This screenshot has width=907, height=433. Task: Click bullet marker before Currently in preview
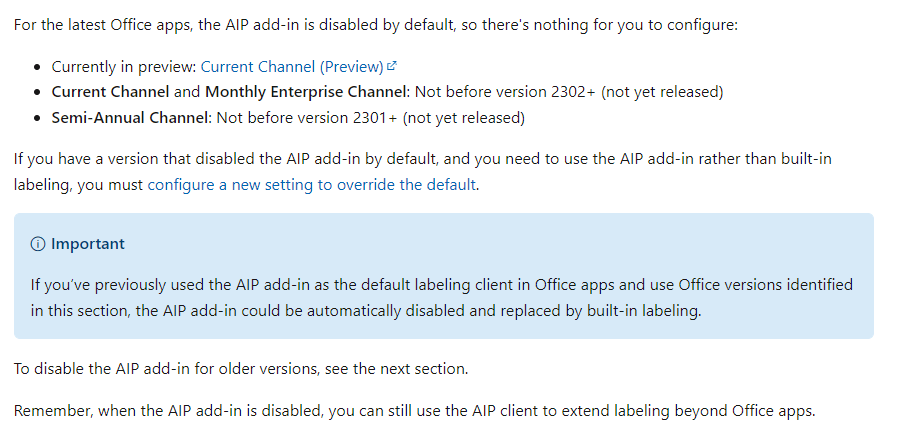[x=38, y=67]
